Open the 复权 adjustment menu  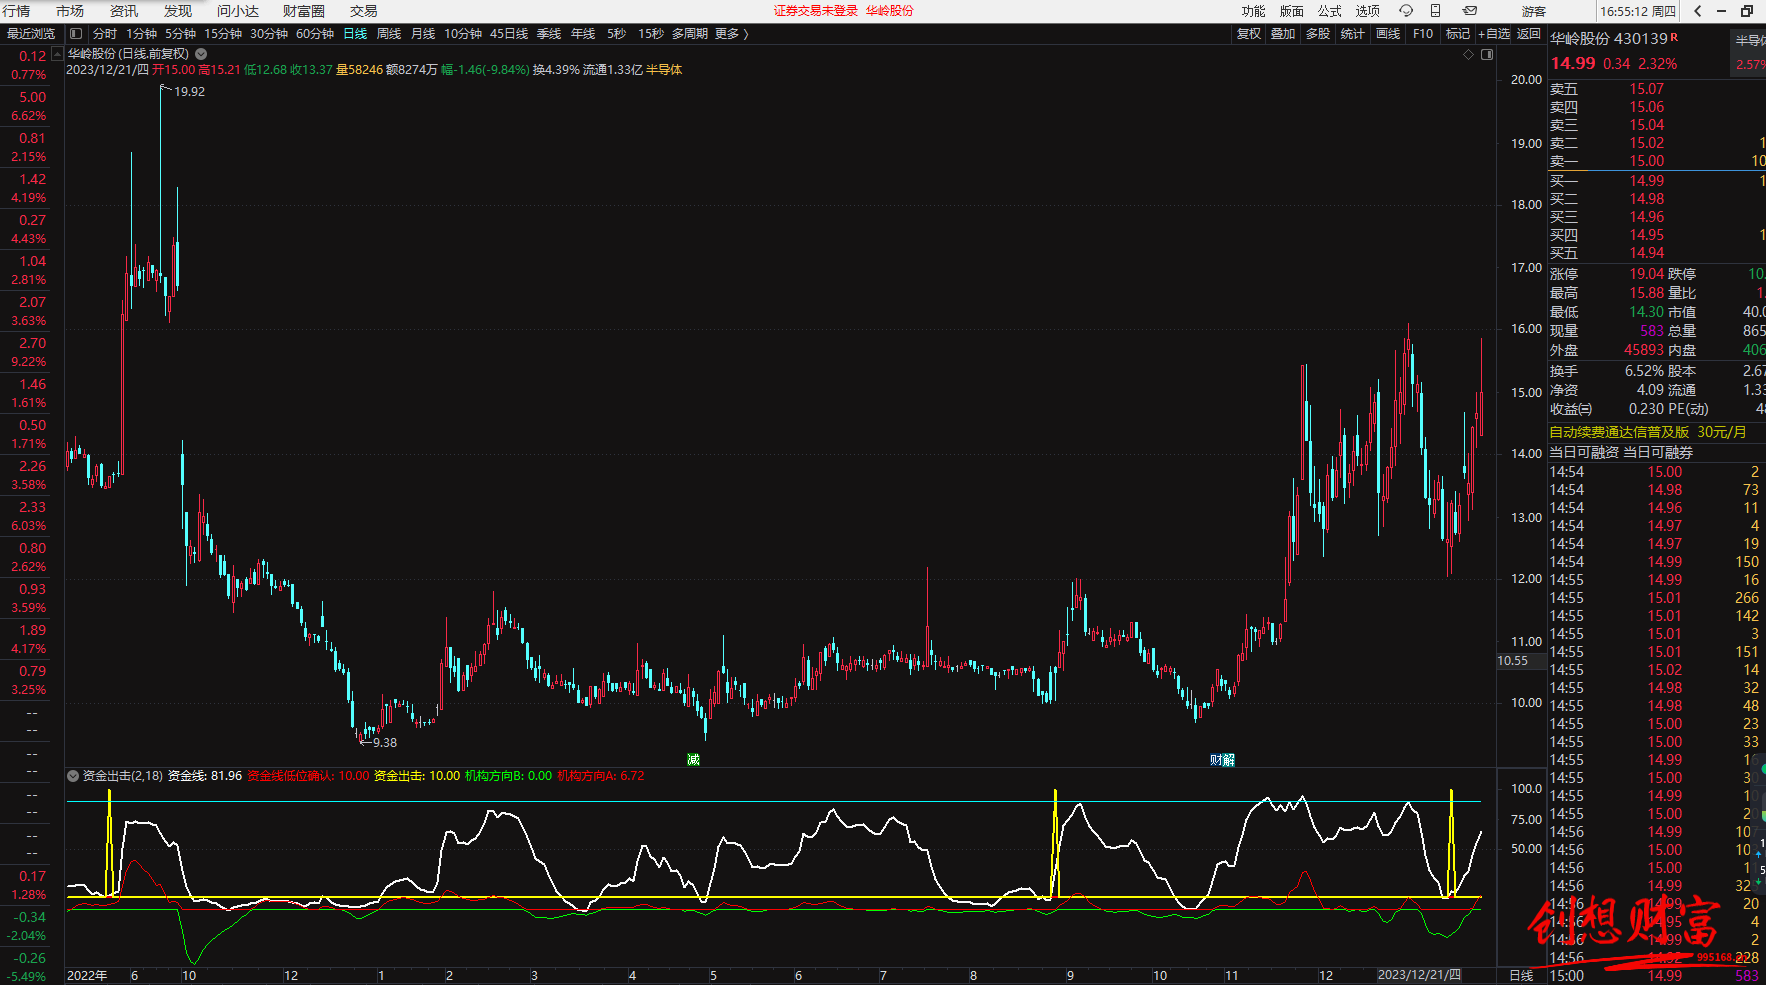coord(1249,34)
